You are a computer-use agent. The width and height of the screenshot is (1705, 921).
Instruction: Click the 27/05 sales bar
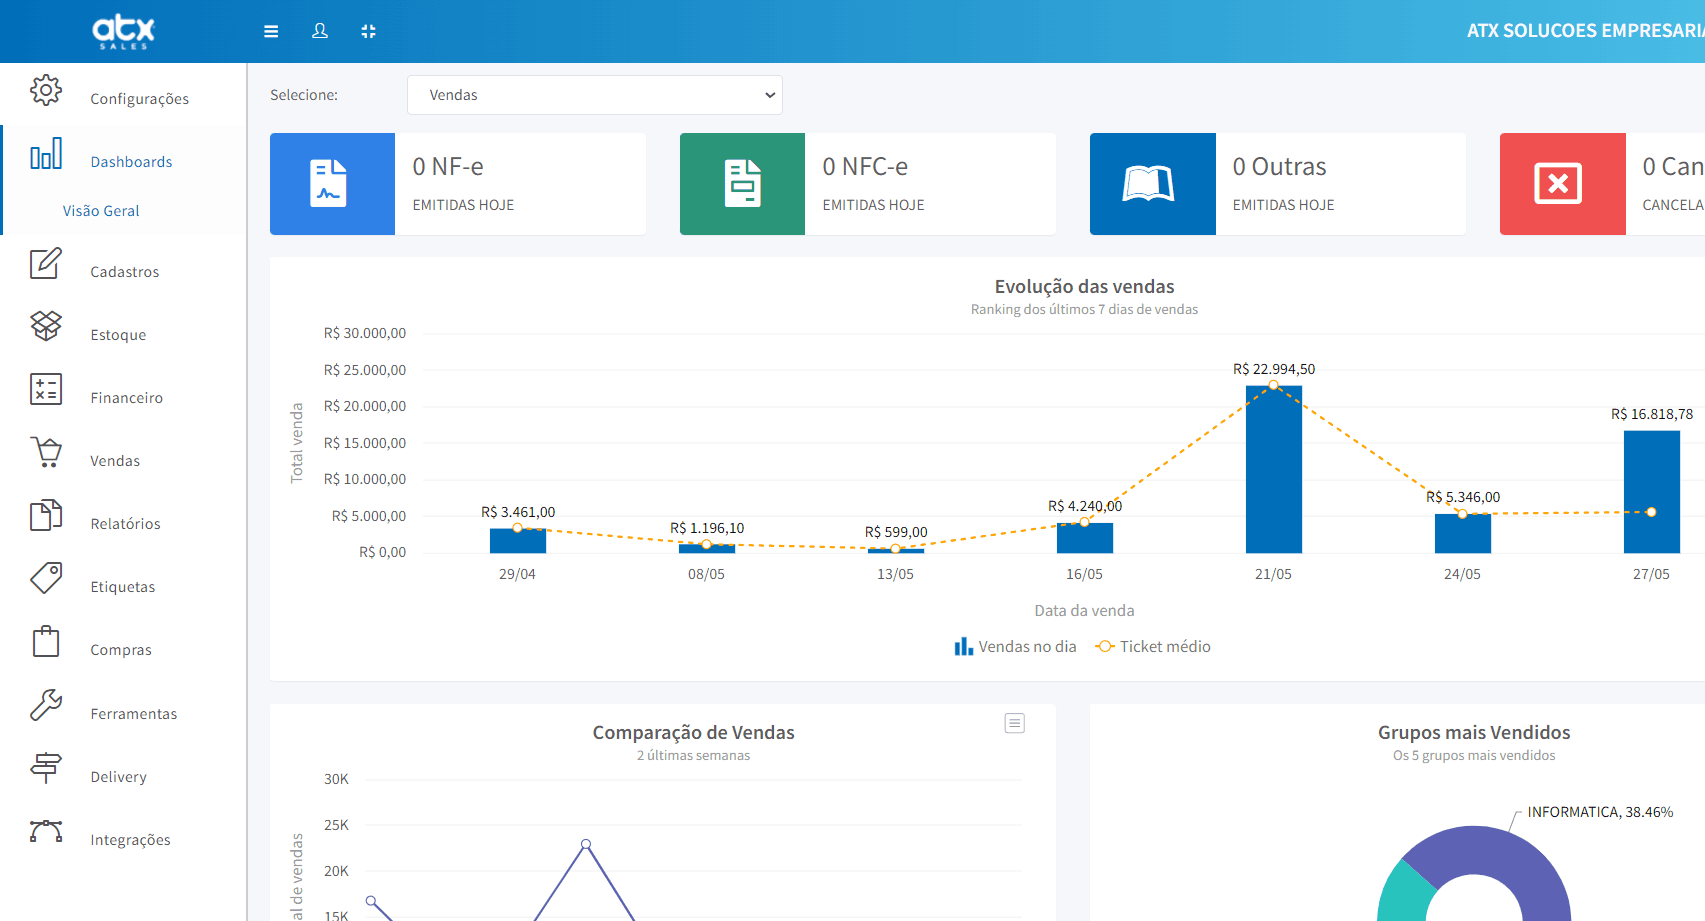1652,492
